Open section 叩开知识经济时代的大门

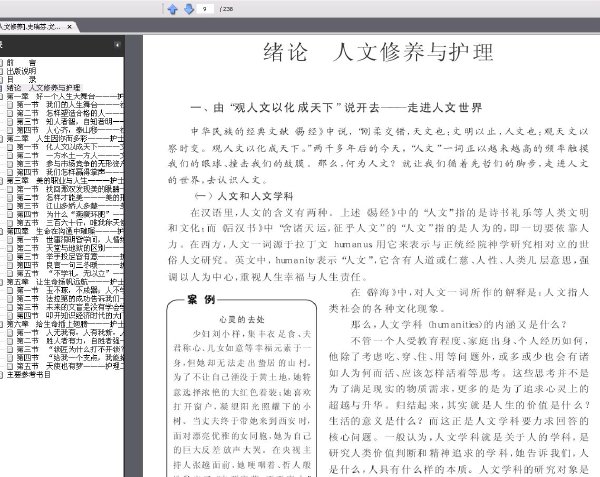[70, 316]
